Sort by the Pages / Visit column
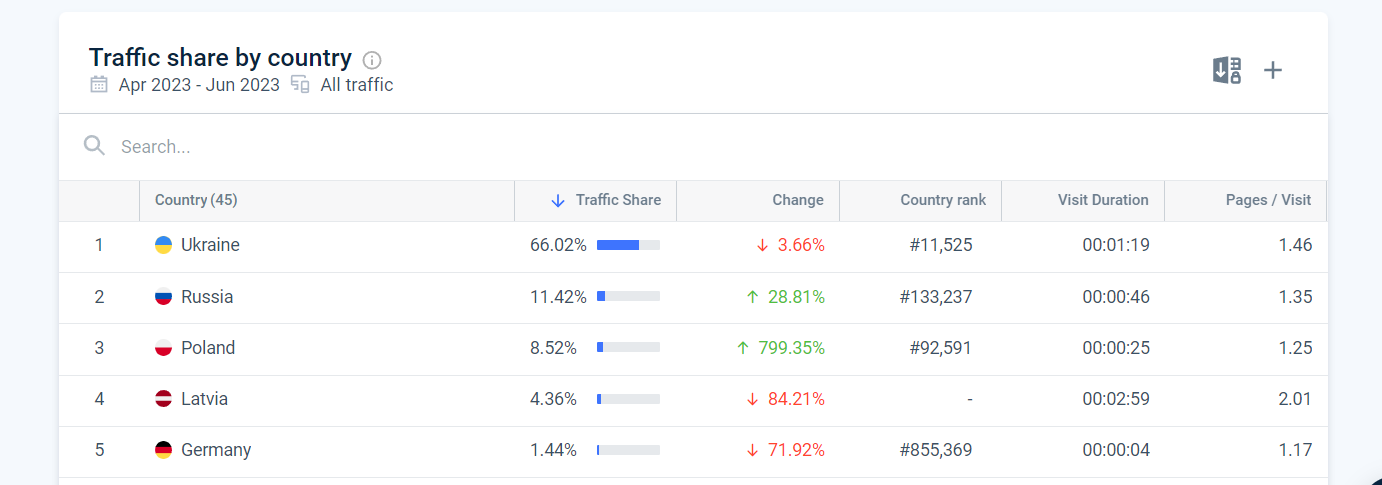Image resolution: width=1382 pixels, height=485 pixels. click(1267, 200)
